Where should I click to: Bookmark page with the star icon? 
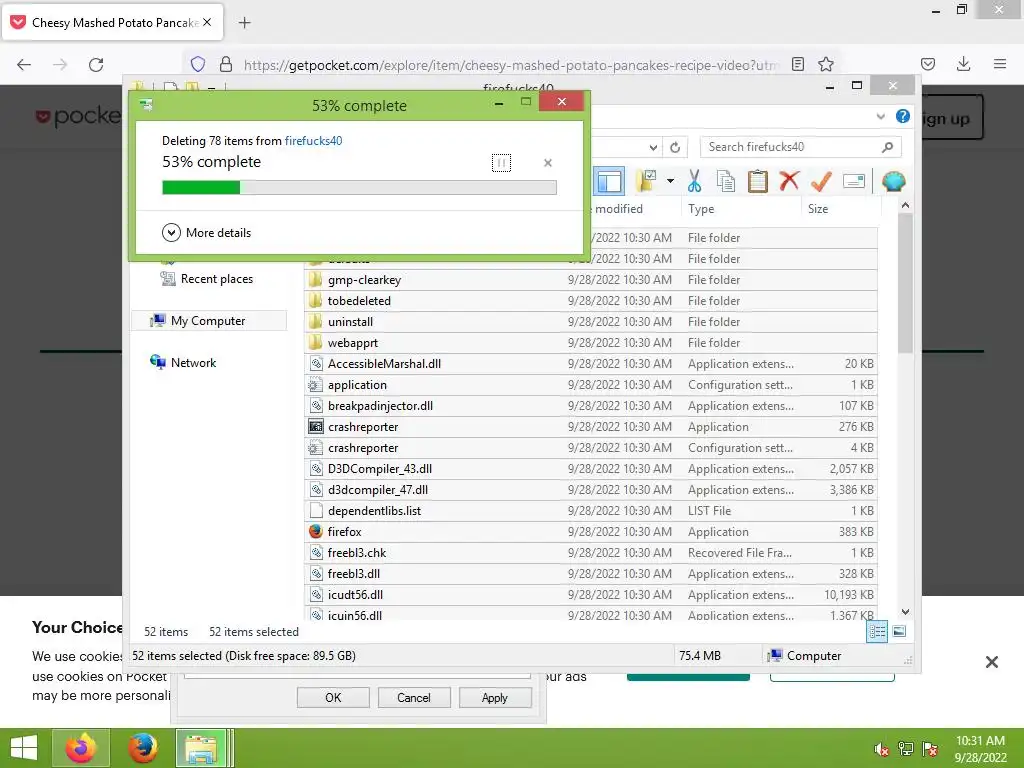[826, 64]
